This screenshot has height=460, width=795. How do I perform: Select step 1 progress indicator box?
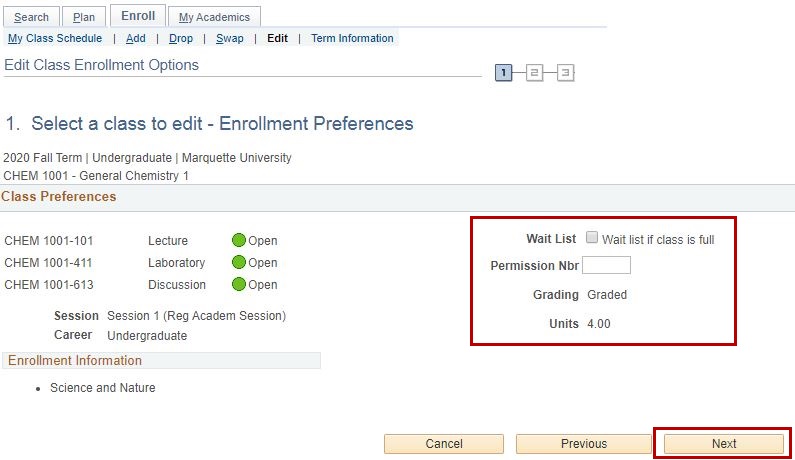coord(504,72)
